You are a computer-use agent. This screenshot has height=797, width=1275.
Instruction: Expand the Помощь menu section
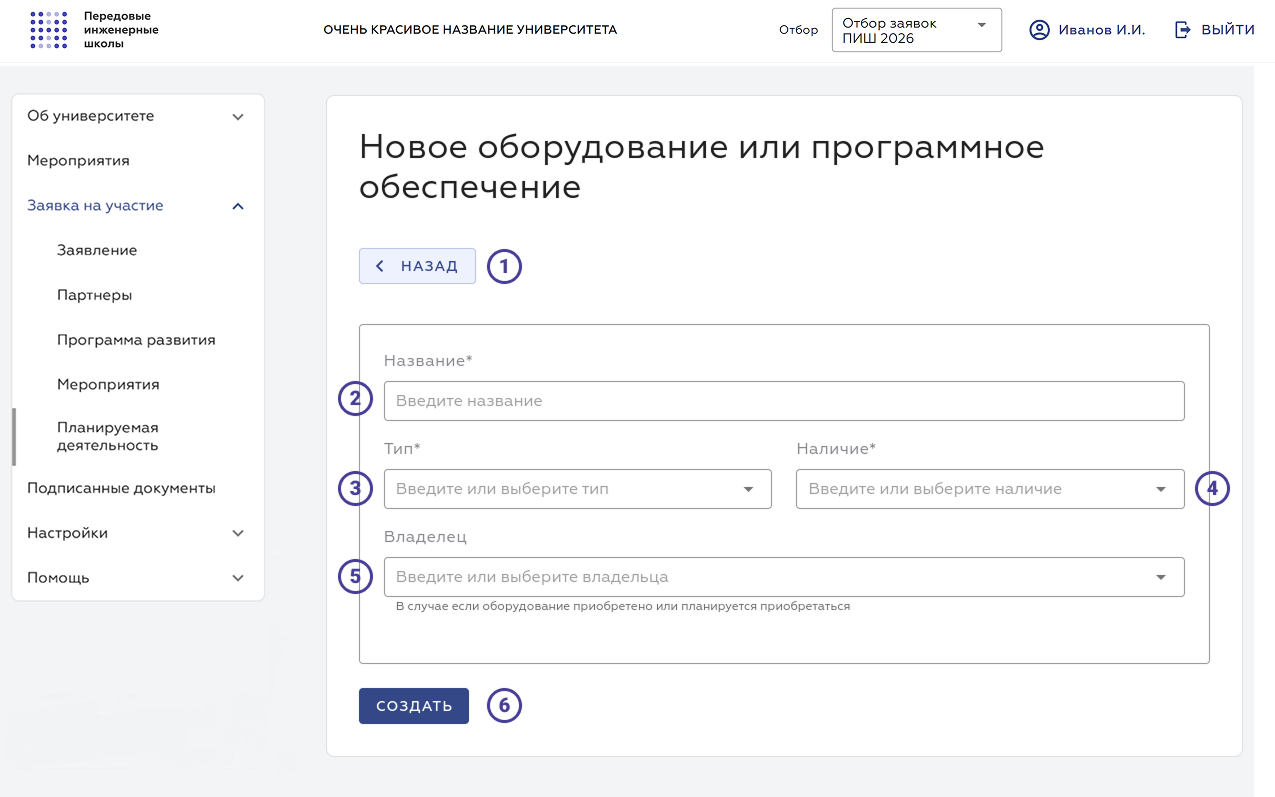click(x=138, y=578)
